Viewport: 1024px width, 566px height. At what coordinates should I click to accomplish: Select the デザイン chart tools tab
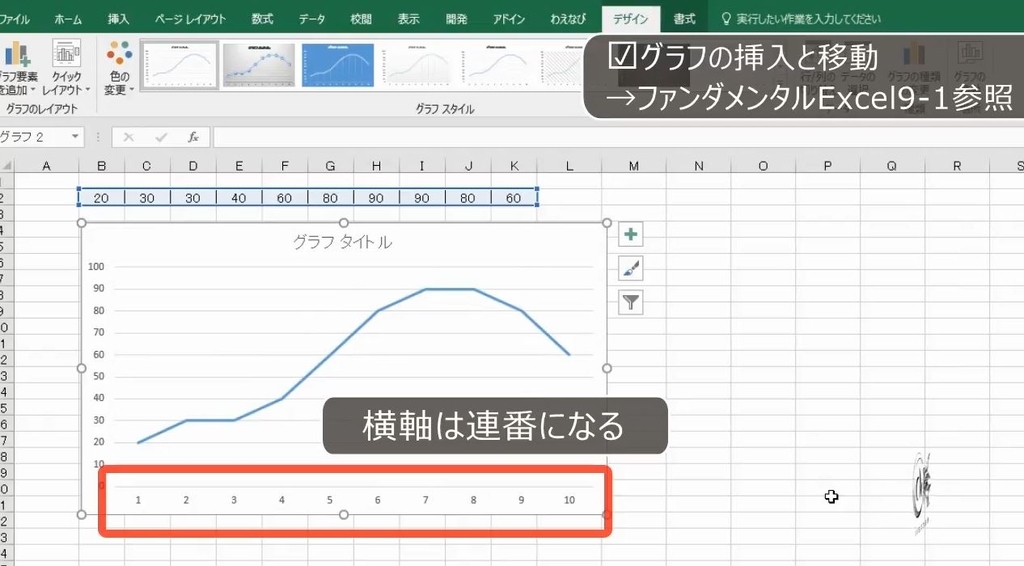pos(630,19)
